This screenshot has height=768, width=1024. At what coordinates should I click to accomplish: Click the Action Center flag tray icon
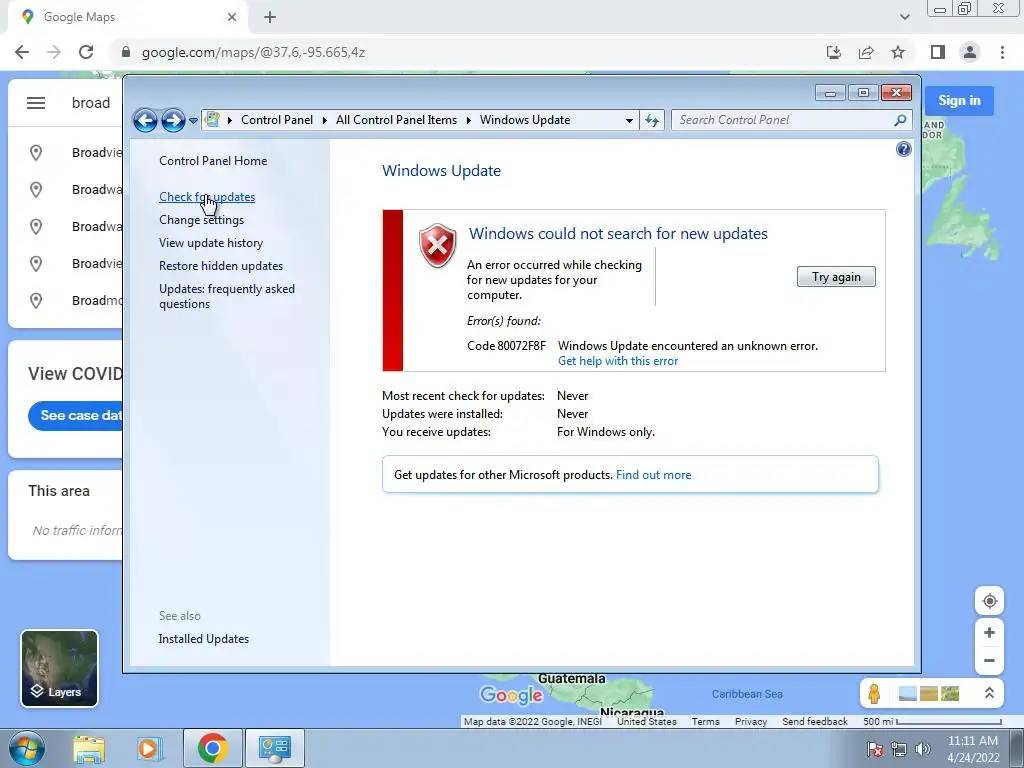click(875, 749)
